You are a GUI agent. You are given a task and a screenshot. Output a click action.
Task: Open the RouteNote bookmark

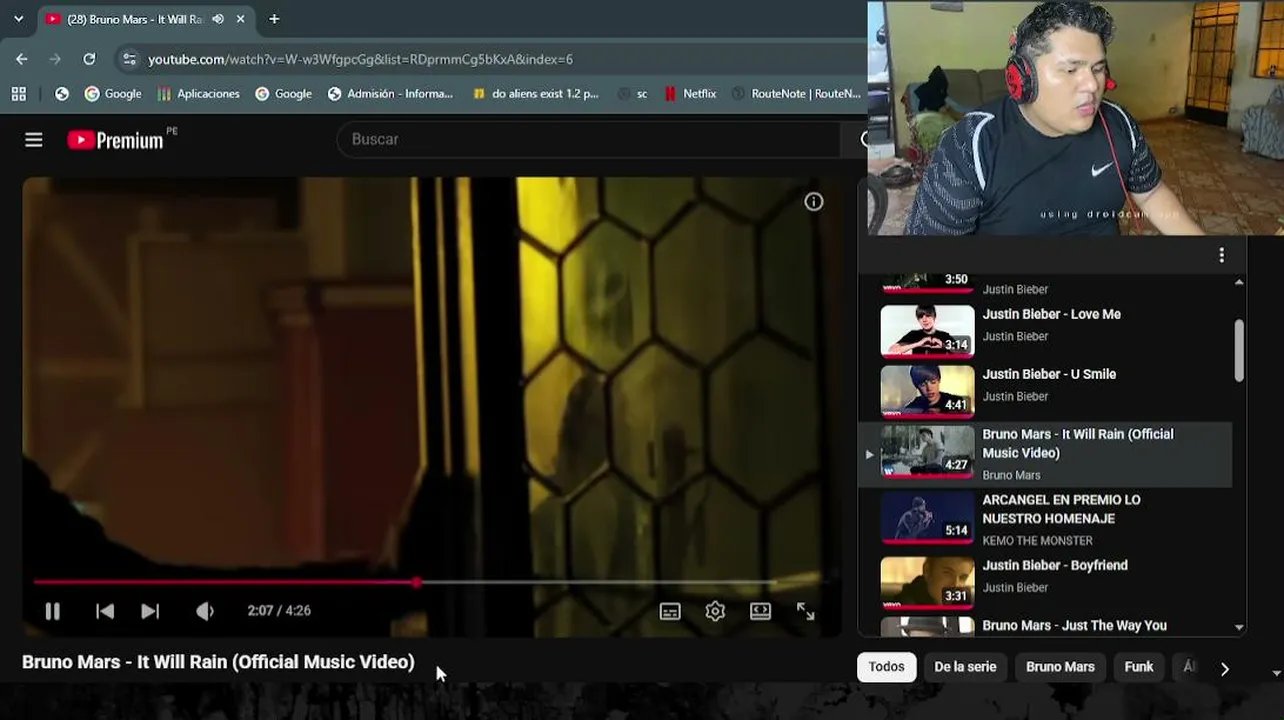click(x=797, y=94)
